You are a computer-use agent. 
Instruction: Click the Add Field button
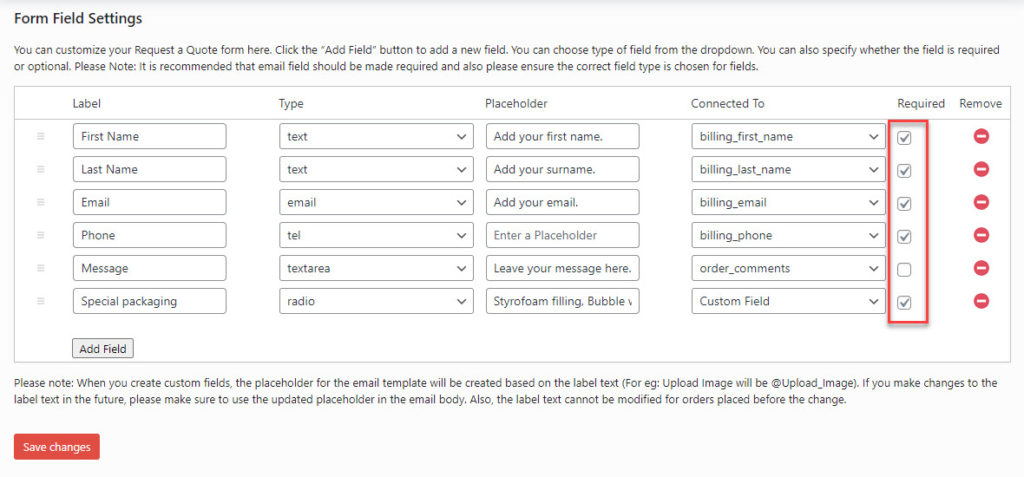(x=103, y=349)
